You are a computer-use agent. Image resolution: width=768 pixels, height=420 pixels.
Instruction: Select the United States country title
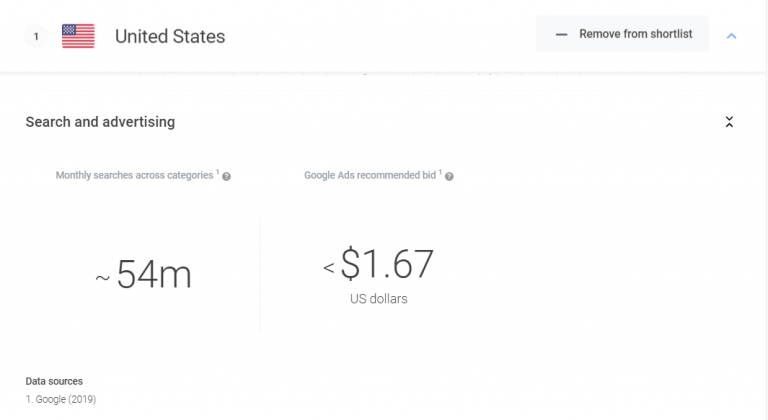point(170,37)
